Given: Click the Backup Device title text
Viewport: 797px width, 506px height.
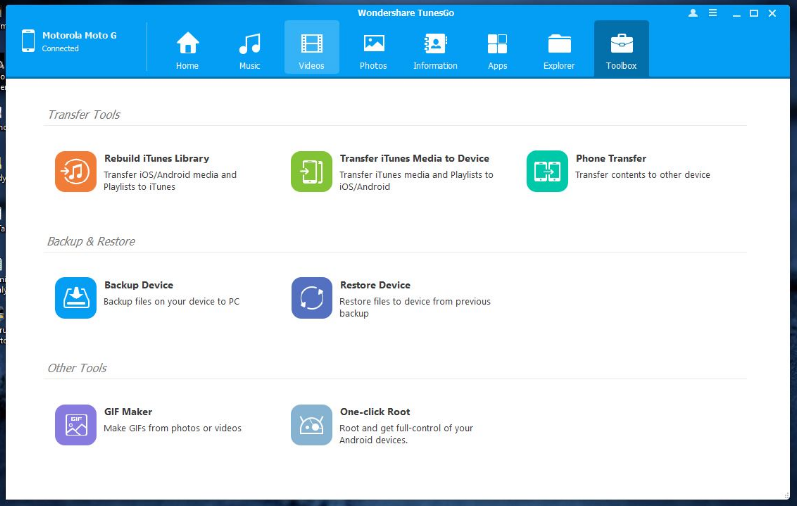Looking at the screenshot, I should pyautogui.click(x=138, y=285).
